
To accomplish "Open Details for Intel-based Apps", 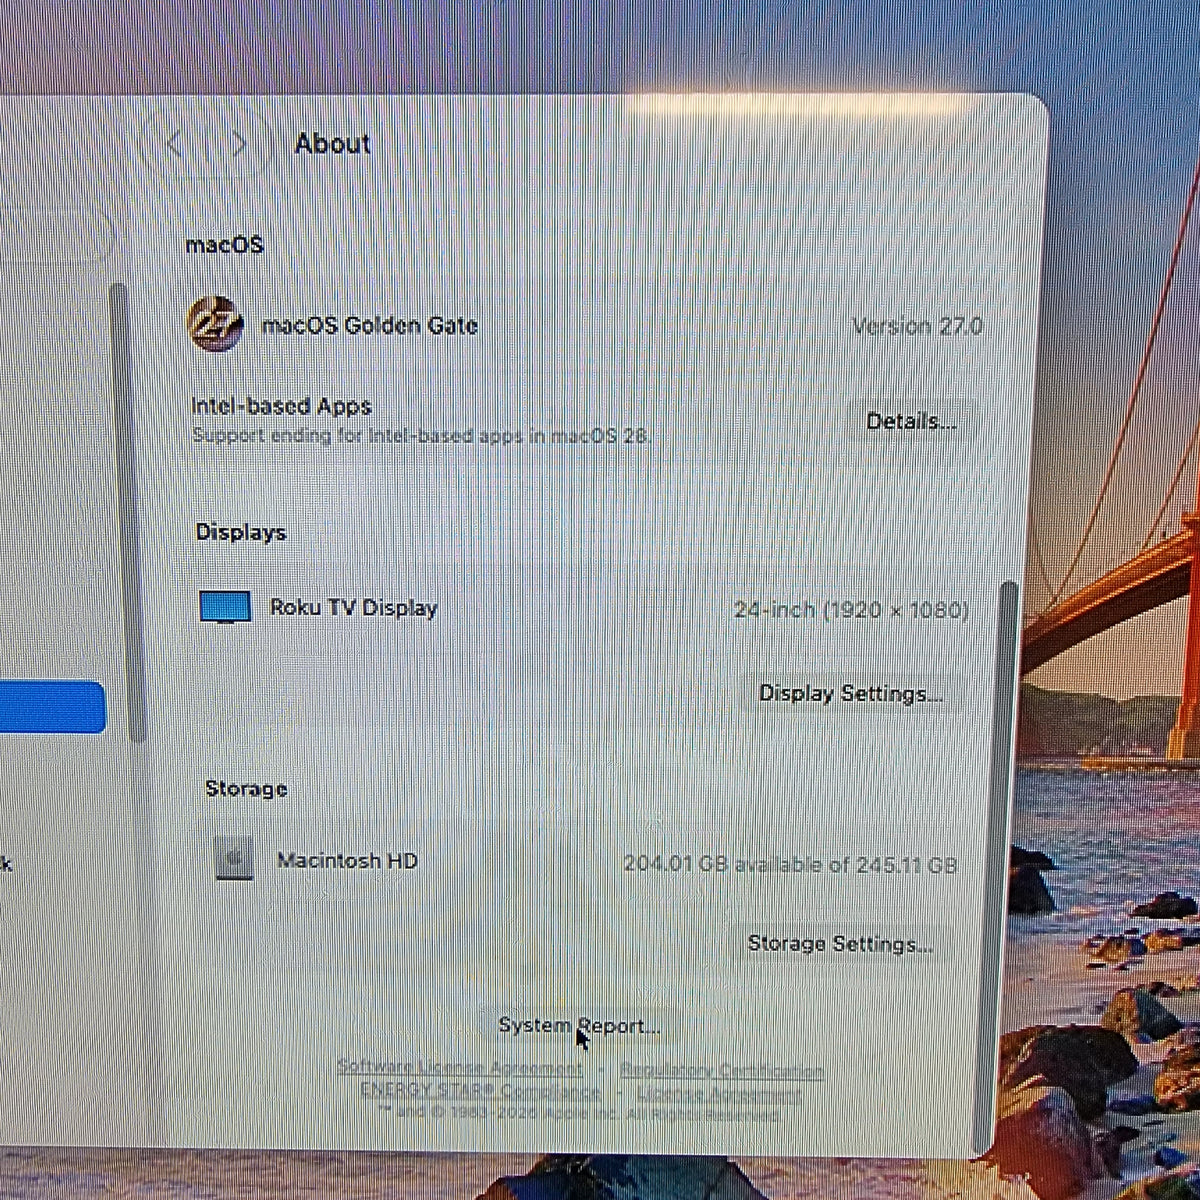I will 911,422.
